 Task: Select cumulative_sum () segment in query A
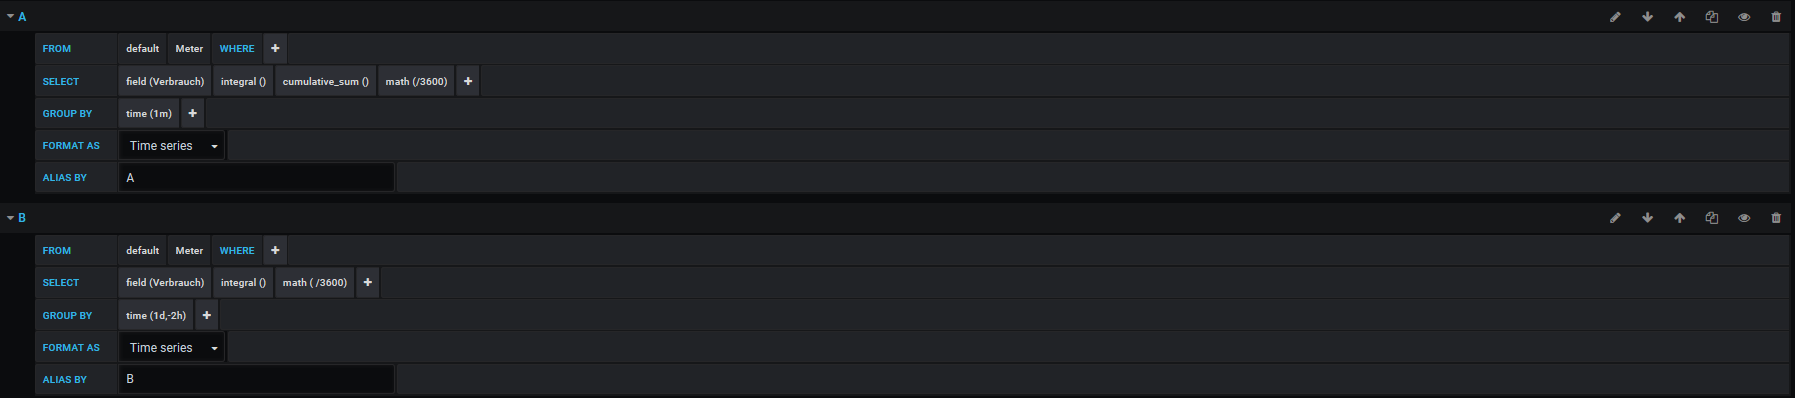325,82
